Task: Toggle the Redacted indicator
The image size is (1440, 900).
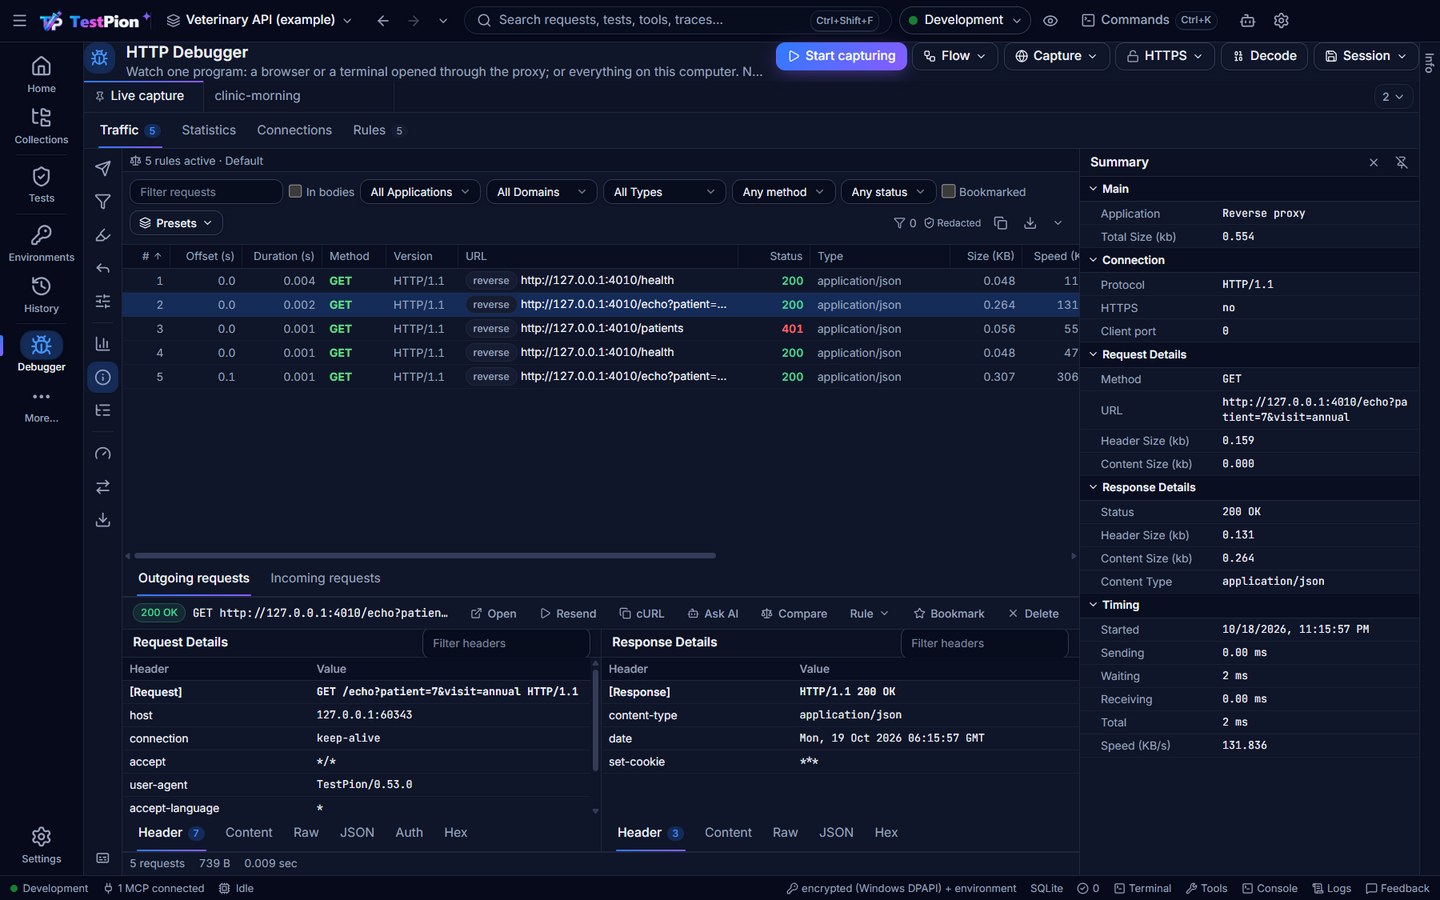Action: pyautogui.click(x=952, y=223)
